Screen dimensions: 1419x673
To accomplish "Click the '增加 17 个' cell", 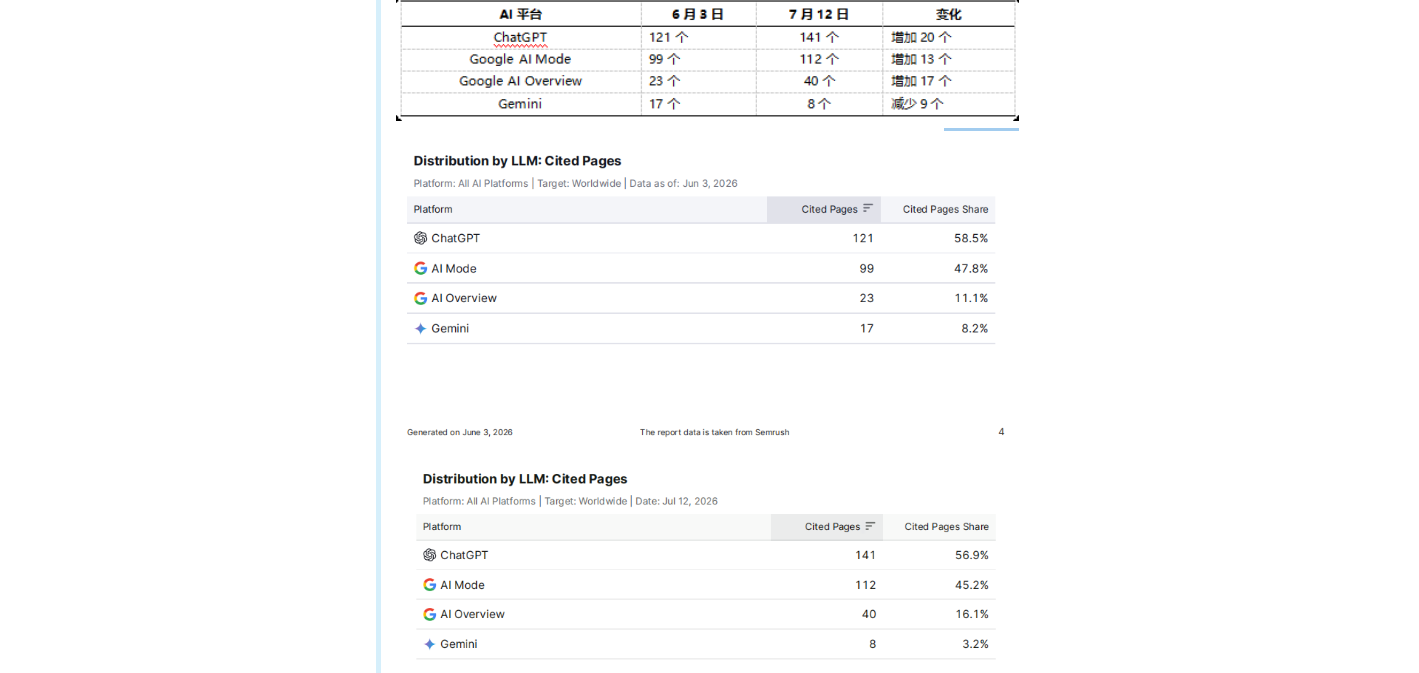I will coord(948,81).
